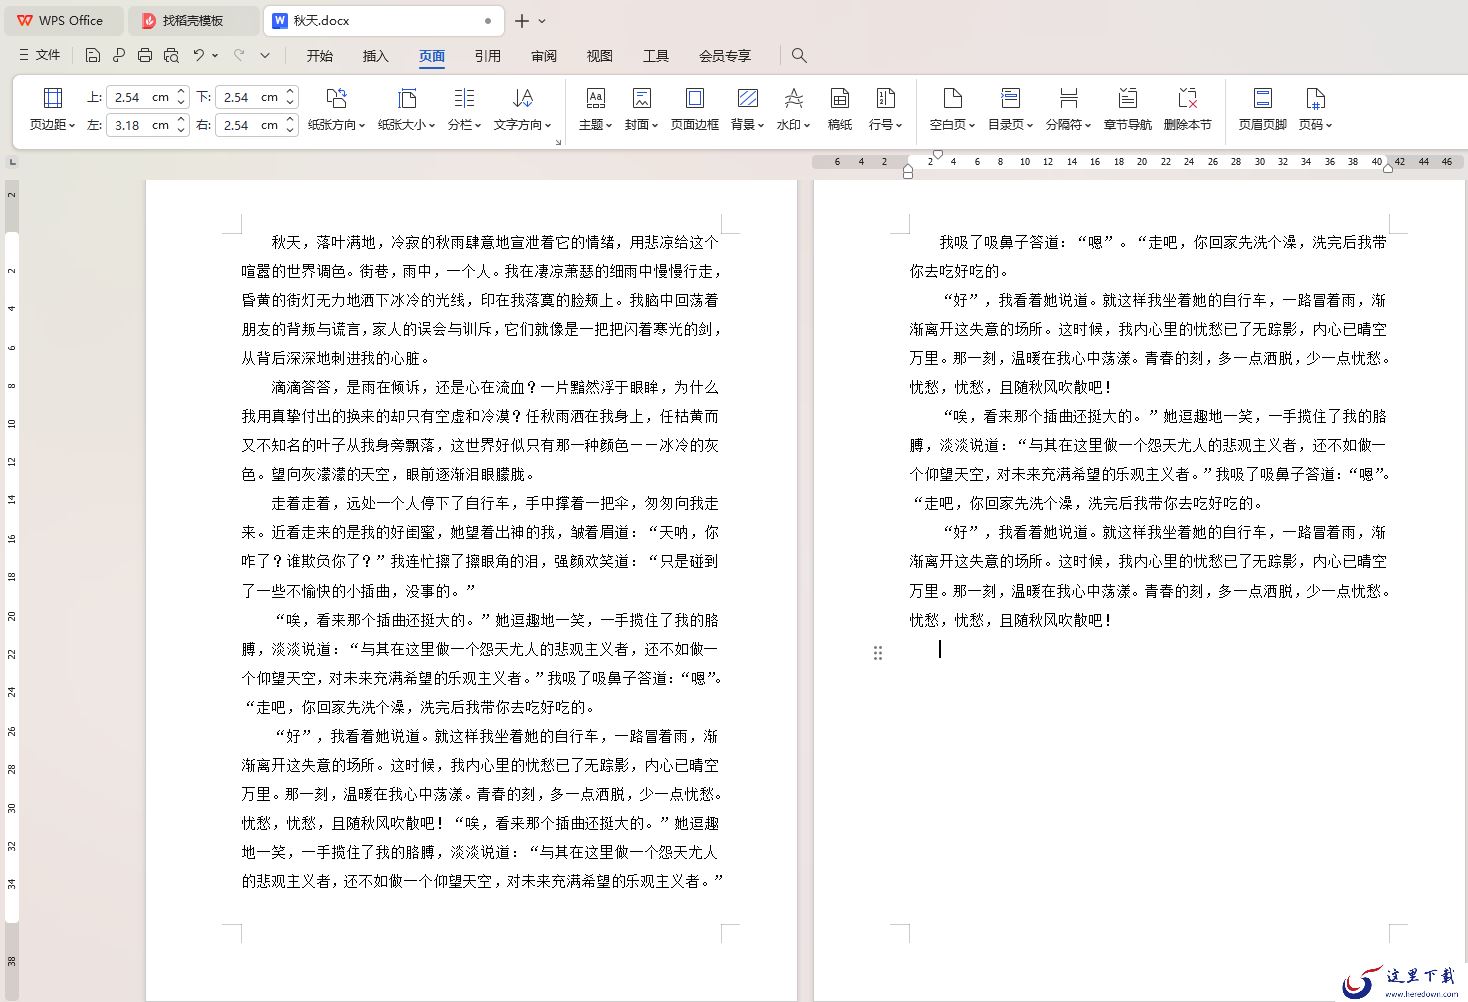Click the first-line indent marker on ruler
Screen dimensions: 1468x1002
pyautogui.click(x=937, y=154)
